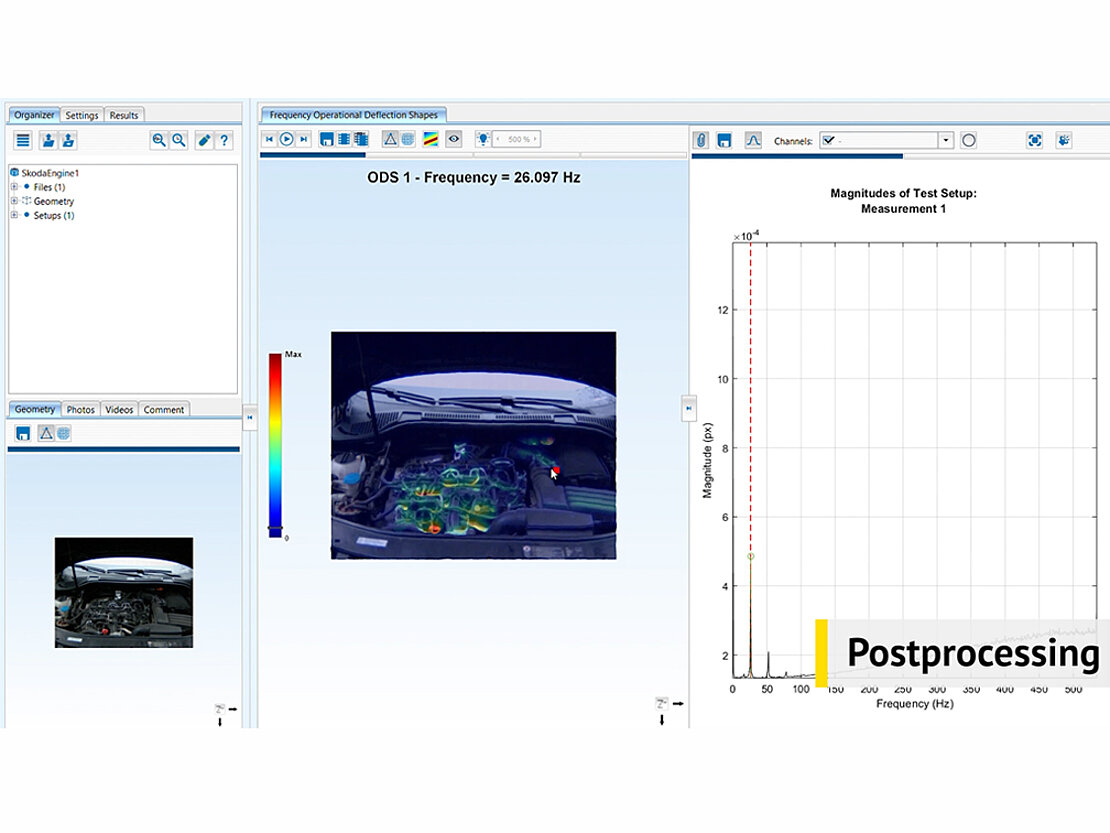Jump to previous ODS with skip-back button

point(269,139)
